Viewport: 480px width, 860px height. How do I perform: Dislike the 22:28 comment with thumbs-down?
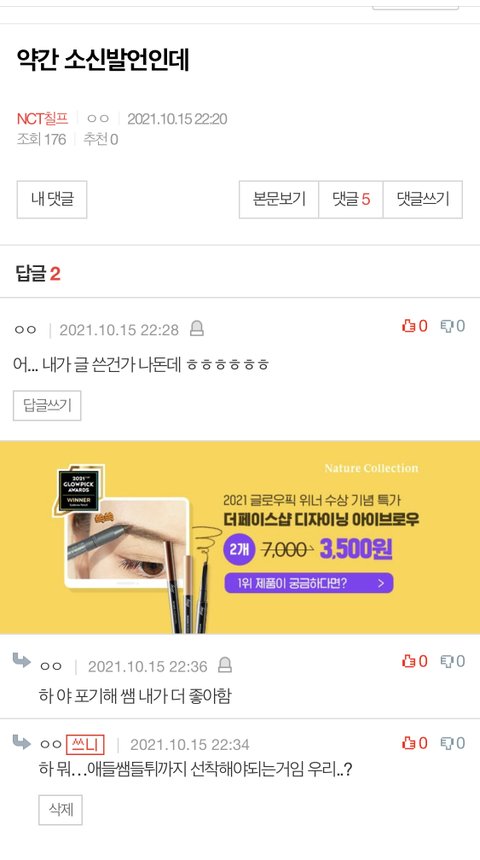point(453,326)
